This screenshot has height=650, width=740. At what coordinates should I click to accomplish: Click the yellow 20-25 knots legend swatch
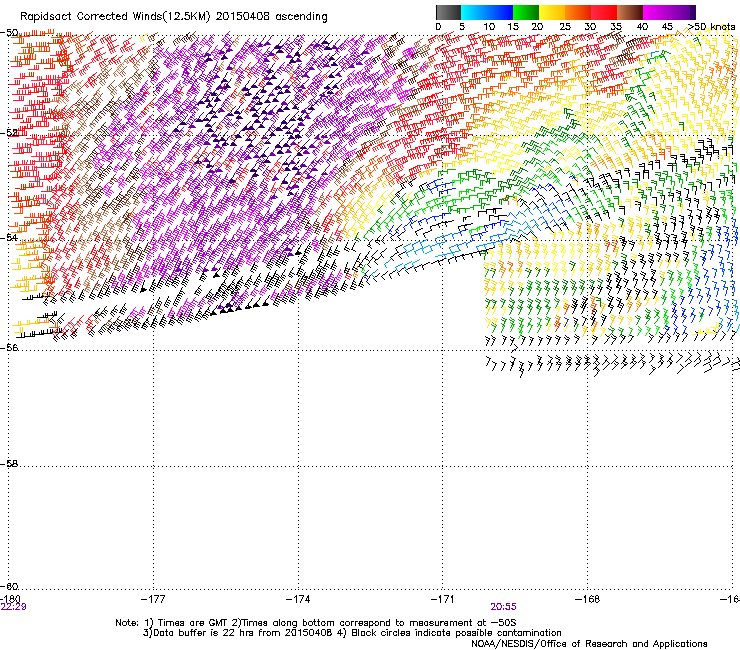pos(552,13)
